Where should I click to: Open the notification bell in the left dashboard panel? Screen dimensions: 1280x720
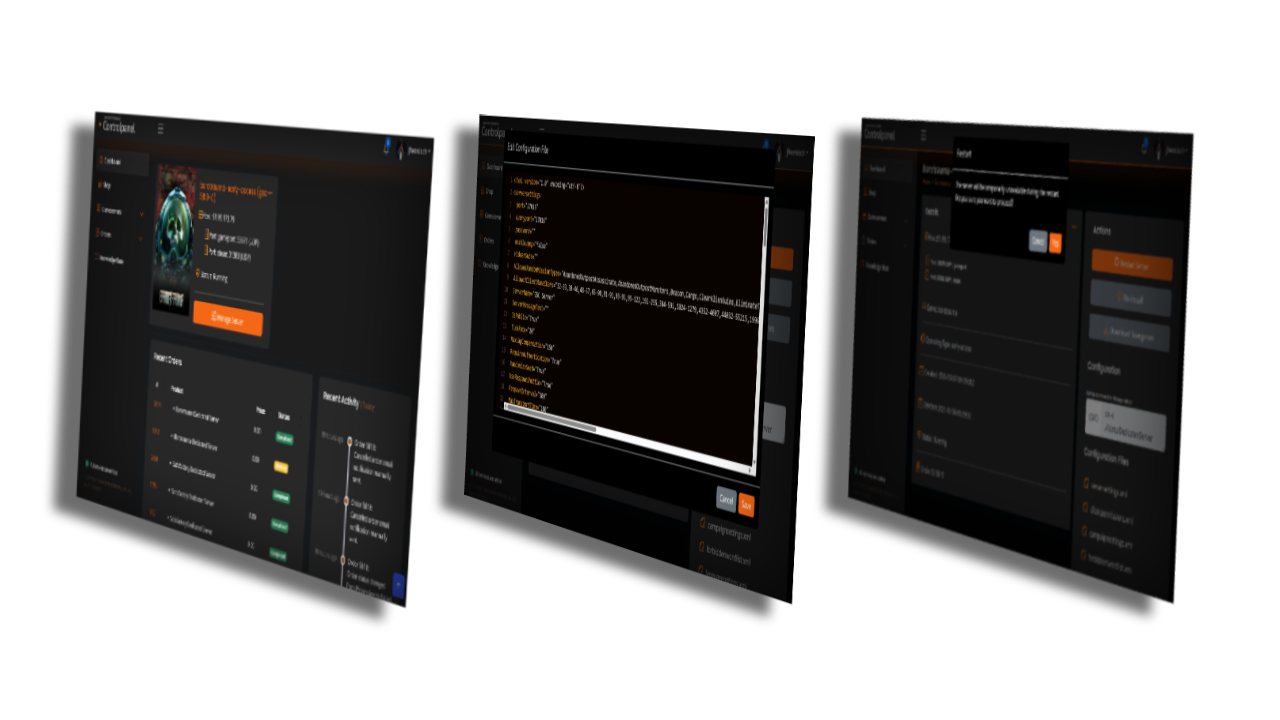pos(387,147)
